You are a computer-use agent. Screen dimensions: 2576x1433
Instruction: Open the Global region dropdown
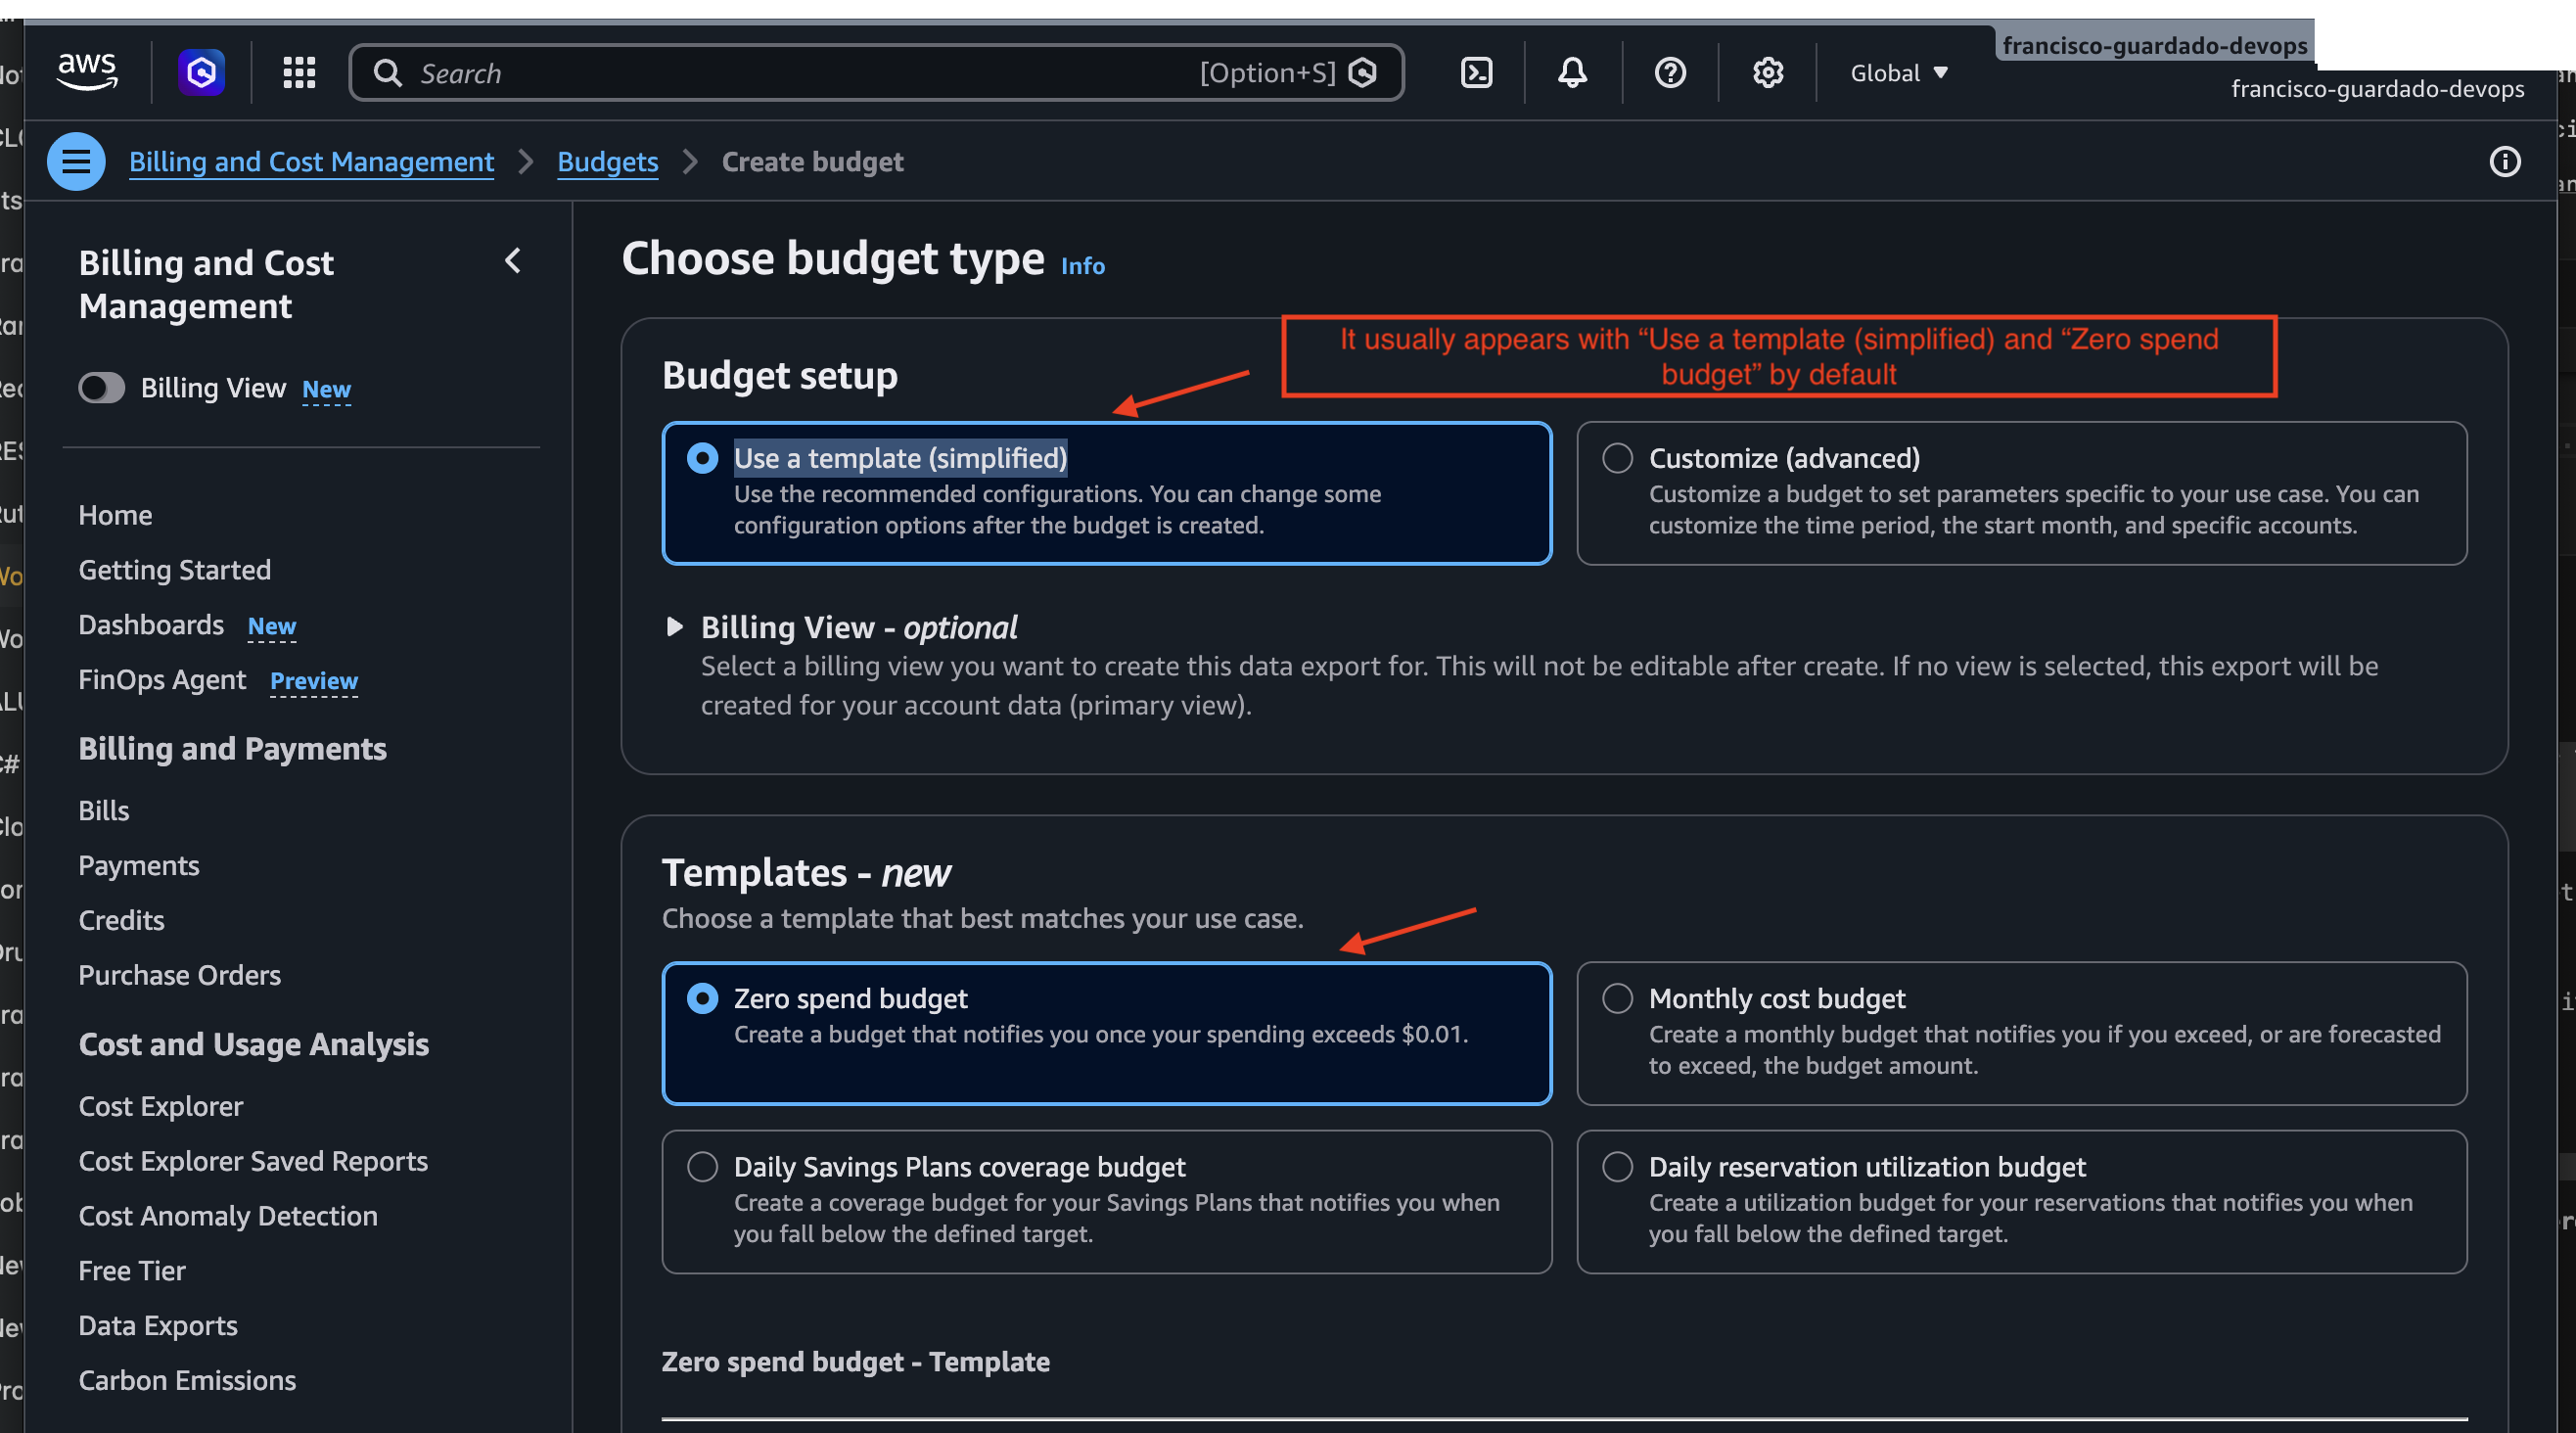[x=1898, y=73]
